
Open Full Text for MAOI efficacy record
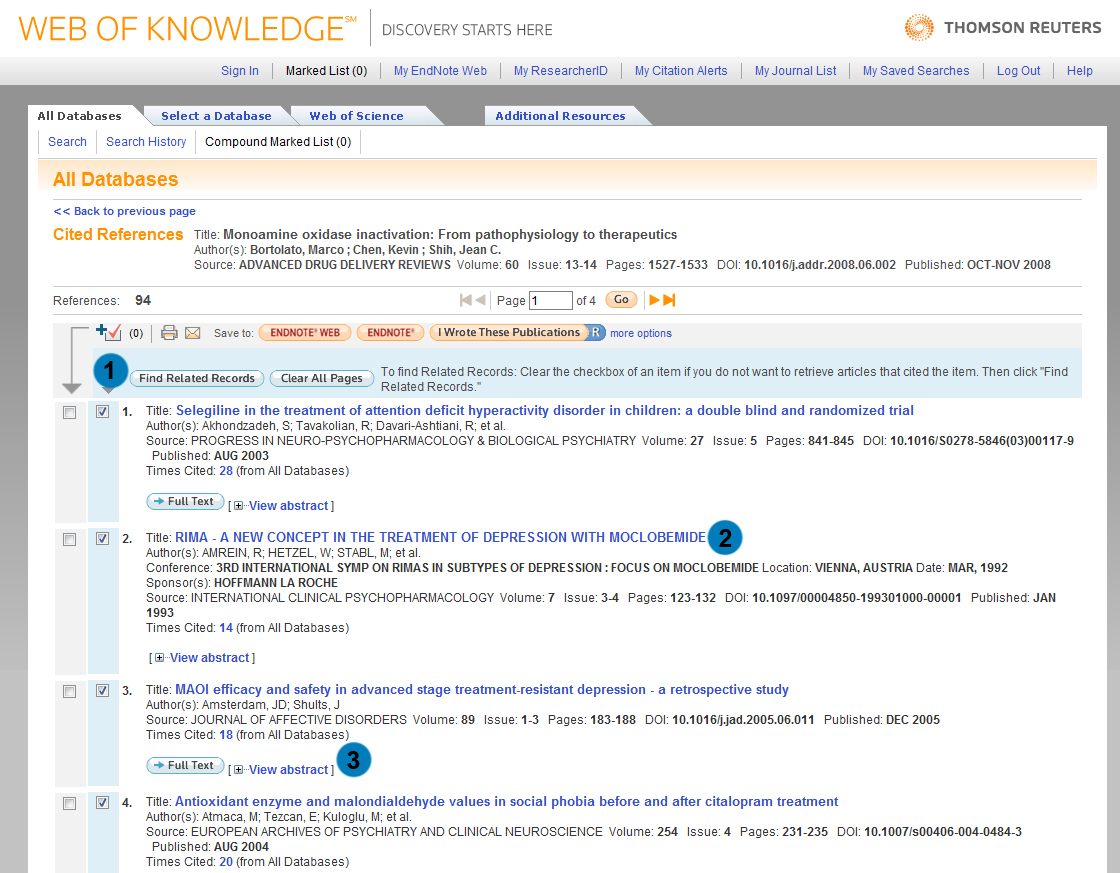[185, 765]
